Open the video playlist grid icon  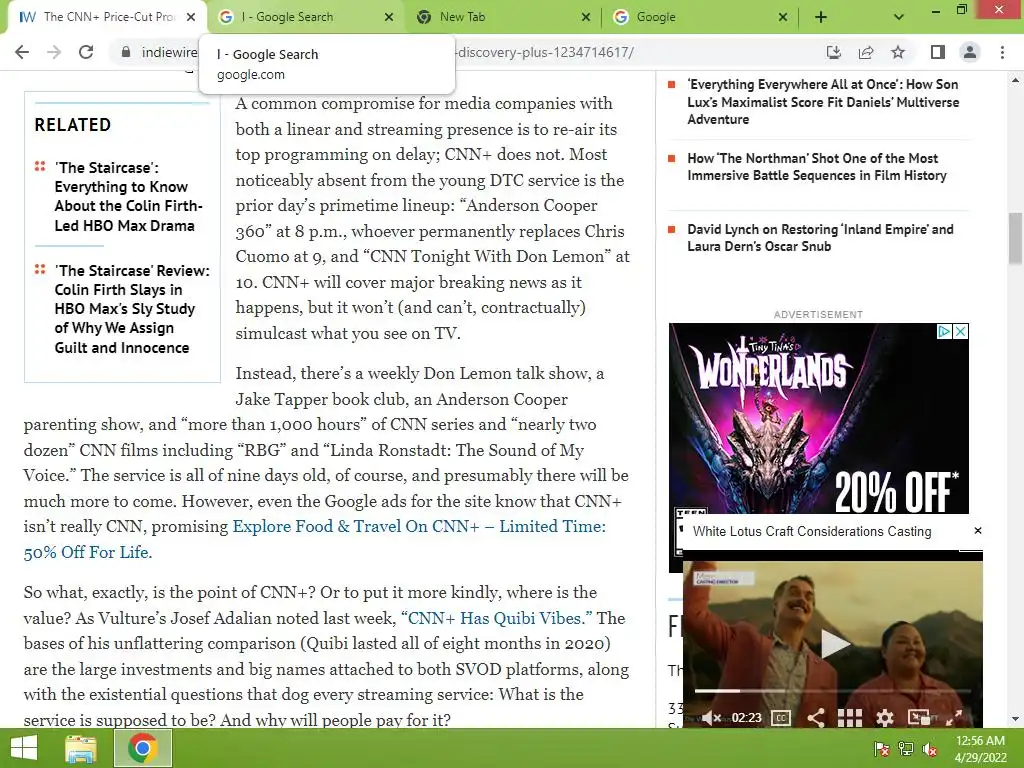coord(850,718)
